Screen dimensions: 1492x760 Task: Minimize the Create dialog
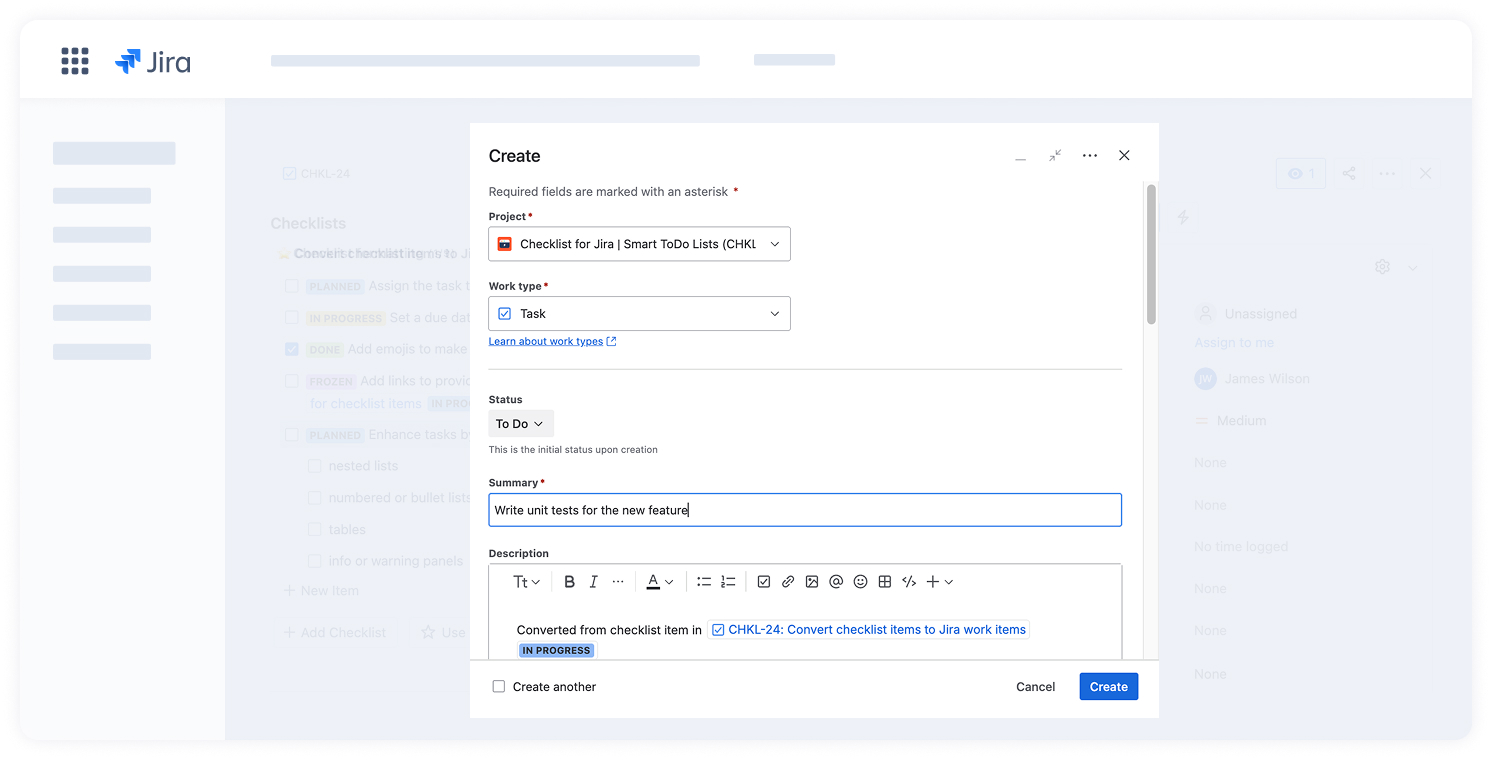point(1020,157)
